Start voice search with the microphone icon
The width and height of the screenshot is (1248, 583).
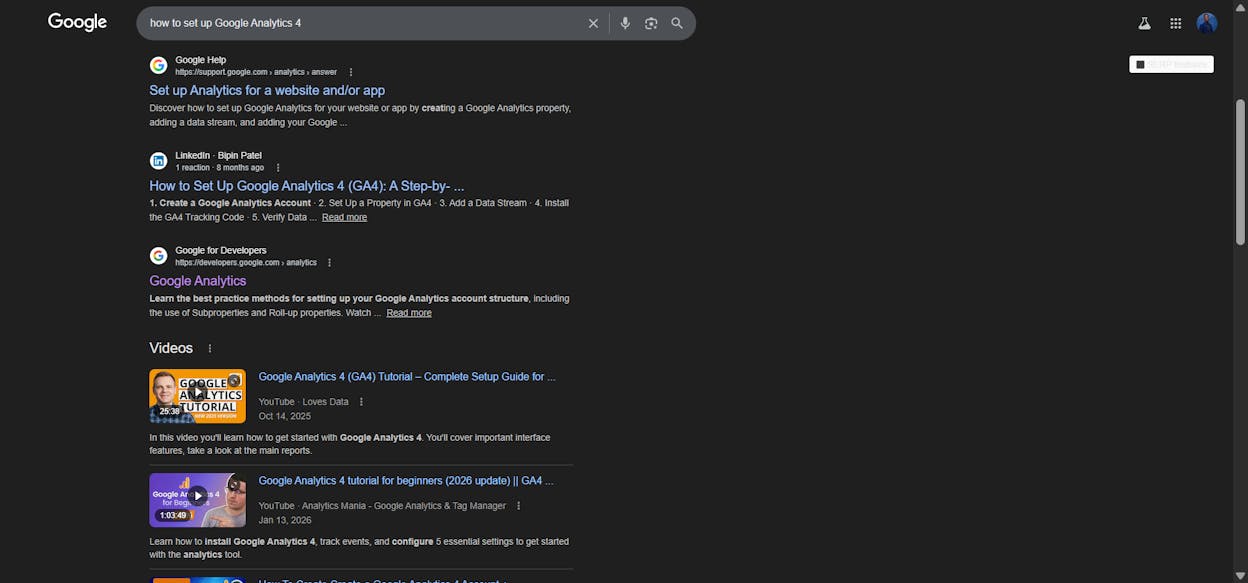point(625,23)
